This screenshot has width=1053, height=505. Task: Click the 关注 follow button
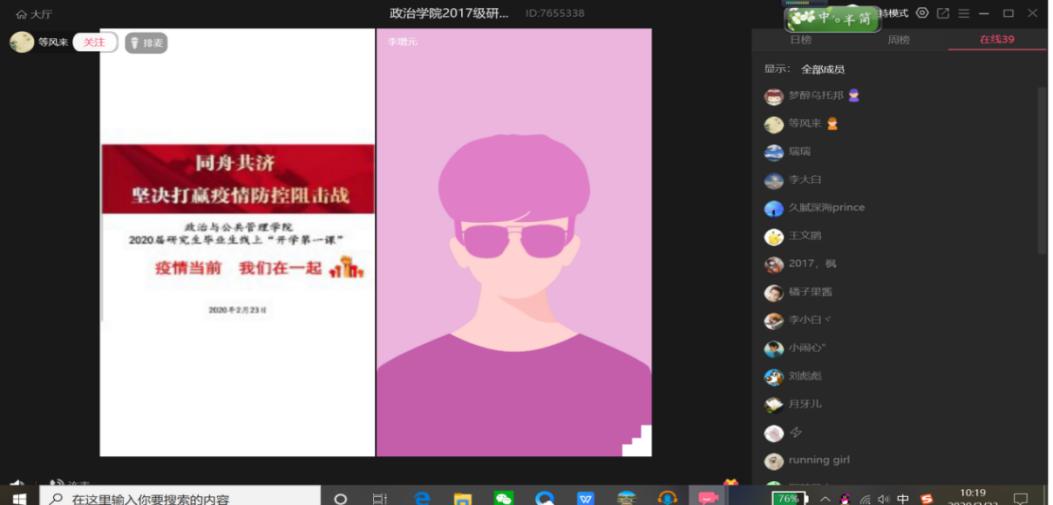tap(94, 43)
